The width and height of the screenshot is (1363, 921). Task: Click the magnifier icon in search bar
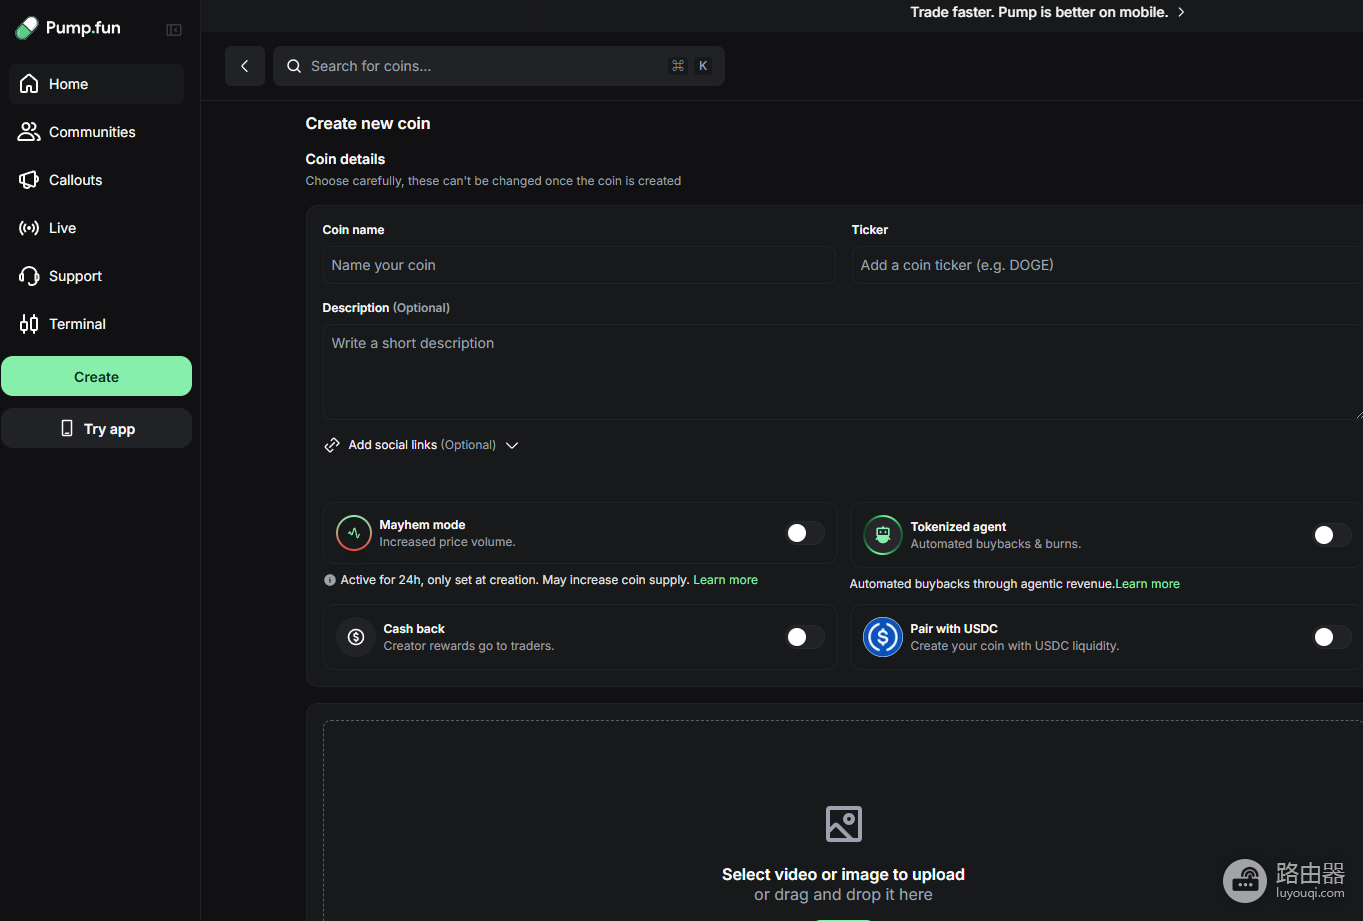[x=294, y=66]
